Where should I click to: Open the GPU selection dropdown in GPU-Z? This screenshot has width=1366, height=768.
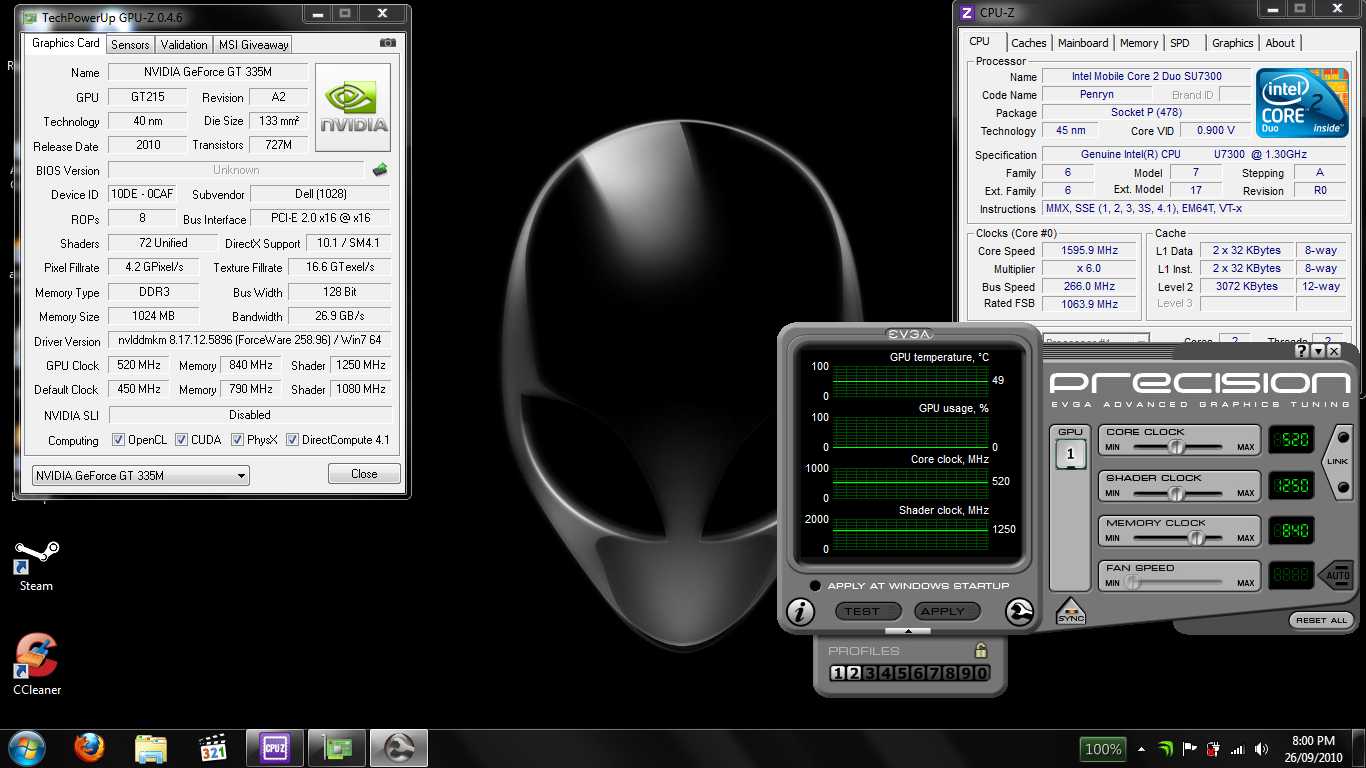pyautogui.click(x=141, y=476)
